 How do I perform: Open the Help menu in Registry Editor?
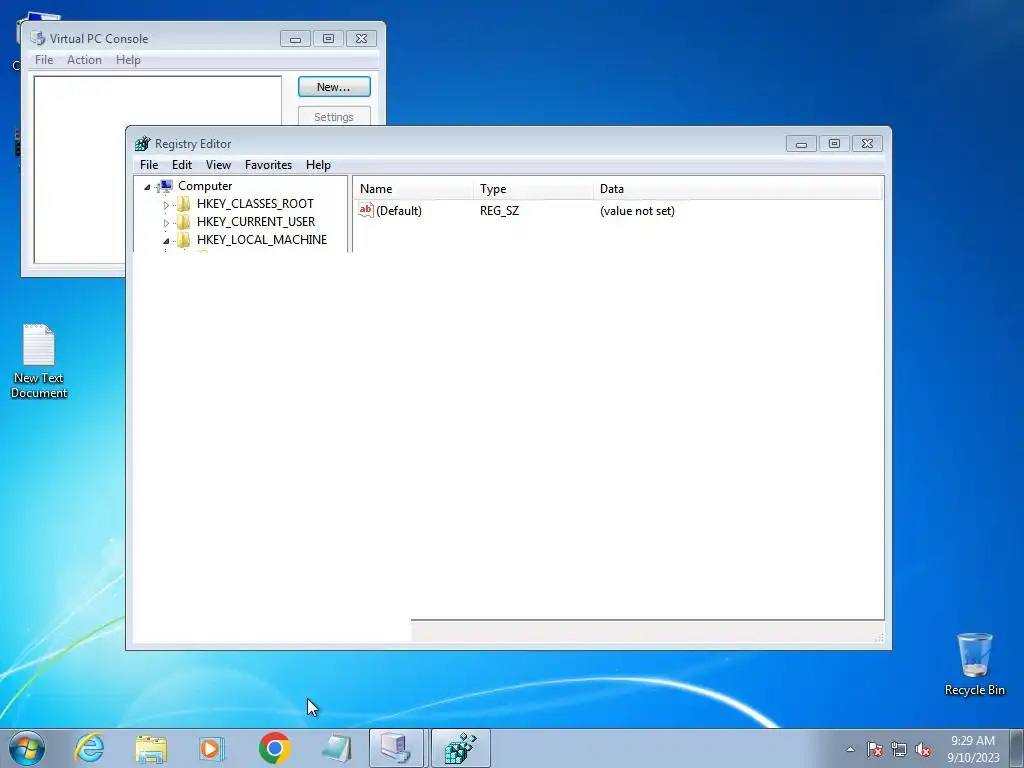318,165
